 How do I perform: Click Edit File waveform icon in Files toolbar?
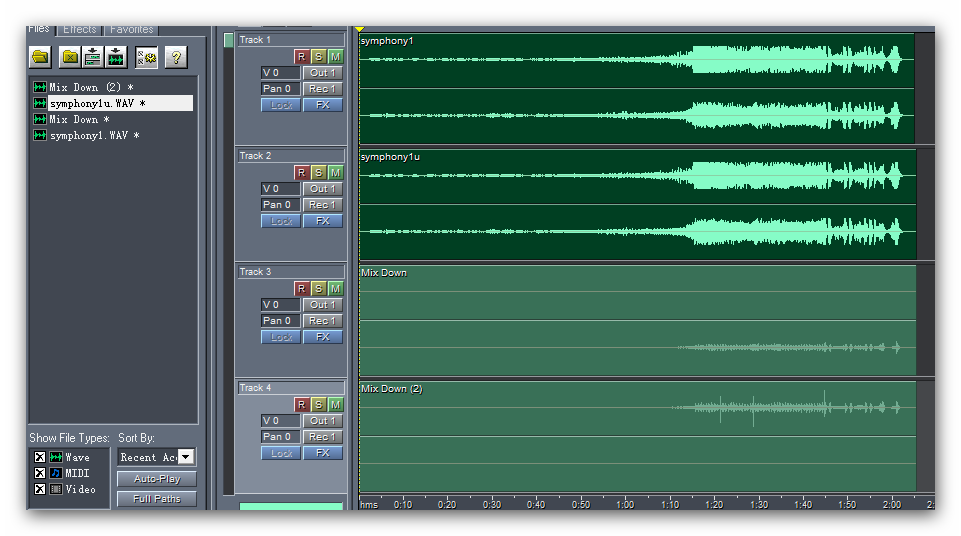click(116, 58)
